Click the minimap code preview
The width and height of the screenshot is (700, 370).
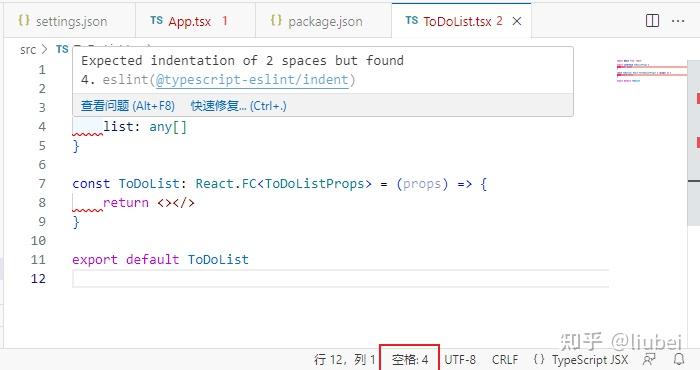pyautogui.click(x=651, y=71)
